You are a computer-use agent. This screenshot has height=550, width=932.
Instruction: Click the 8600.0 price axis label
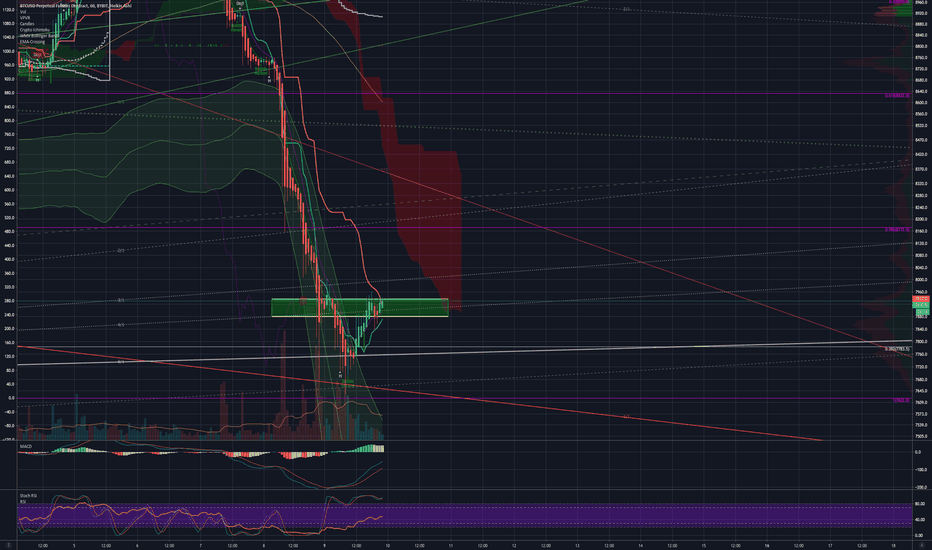[x=921, y=102]
